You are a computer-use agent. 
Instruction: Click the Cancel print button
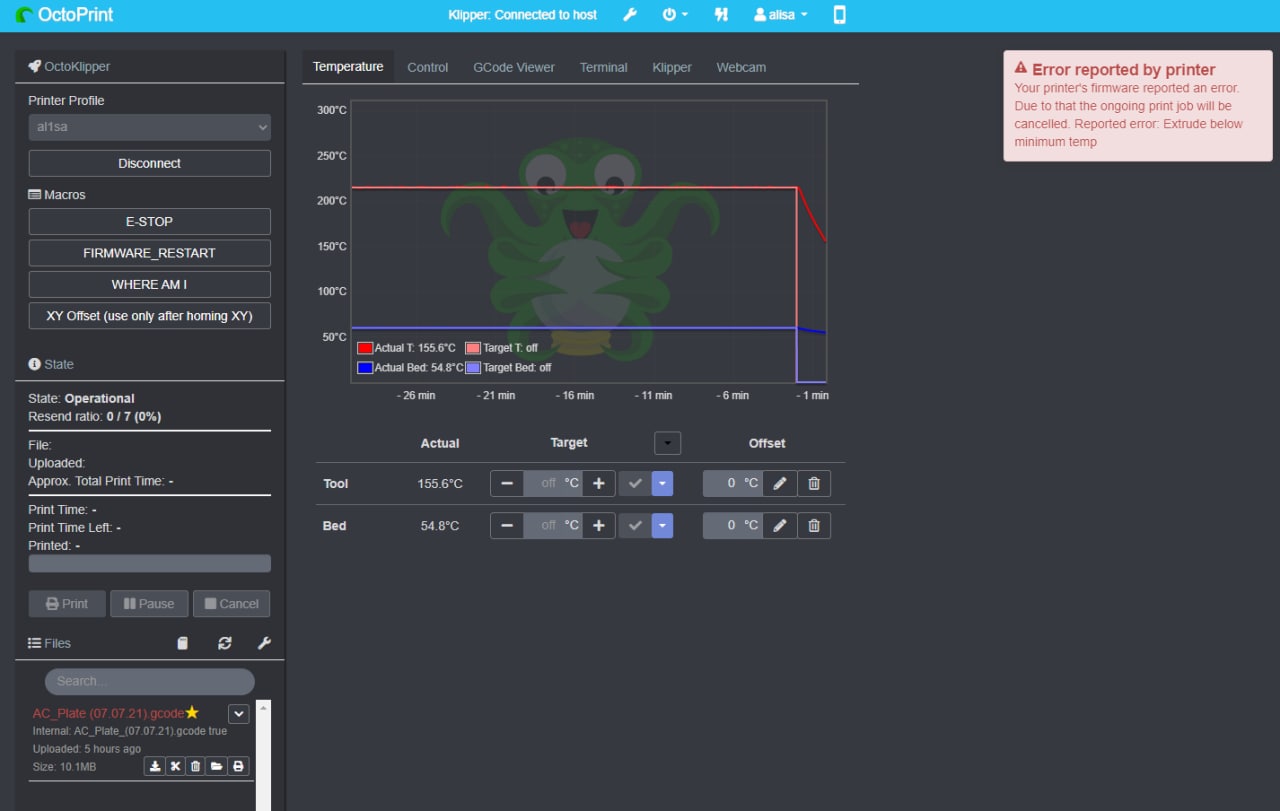(231, 604)
